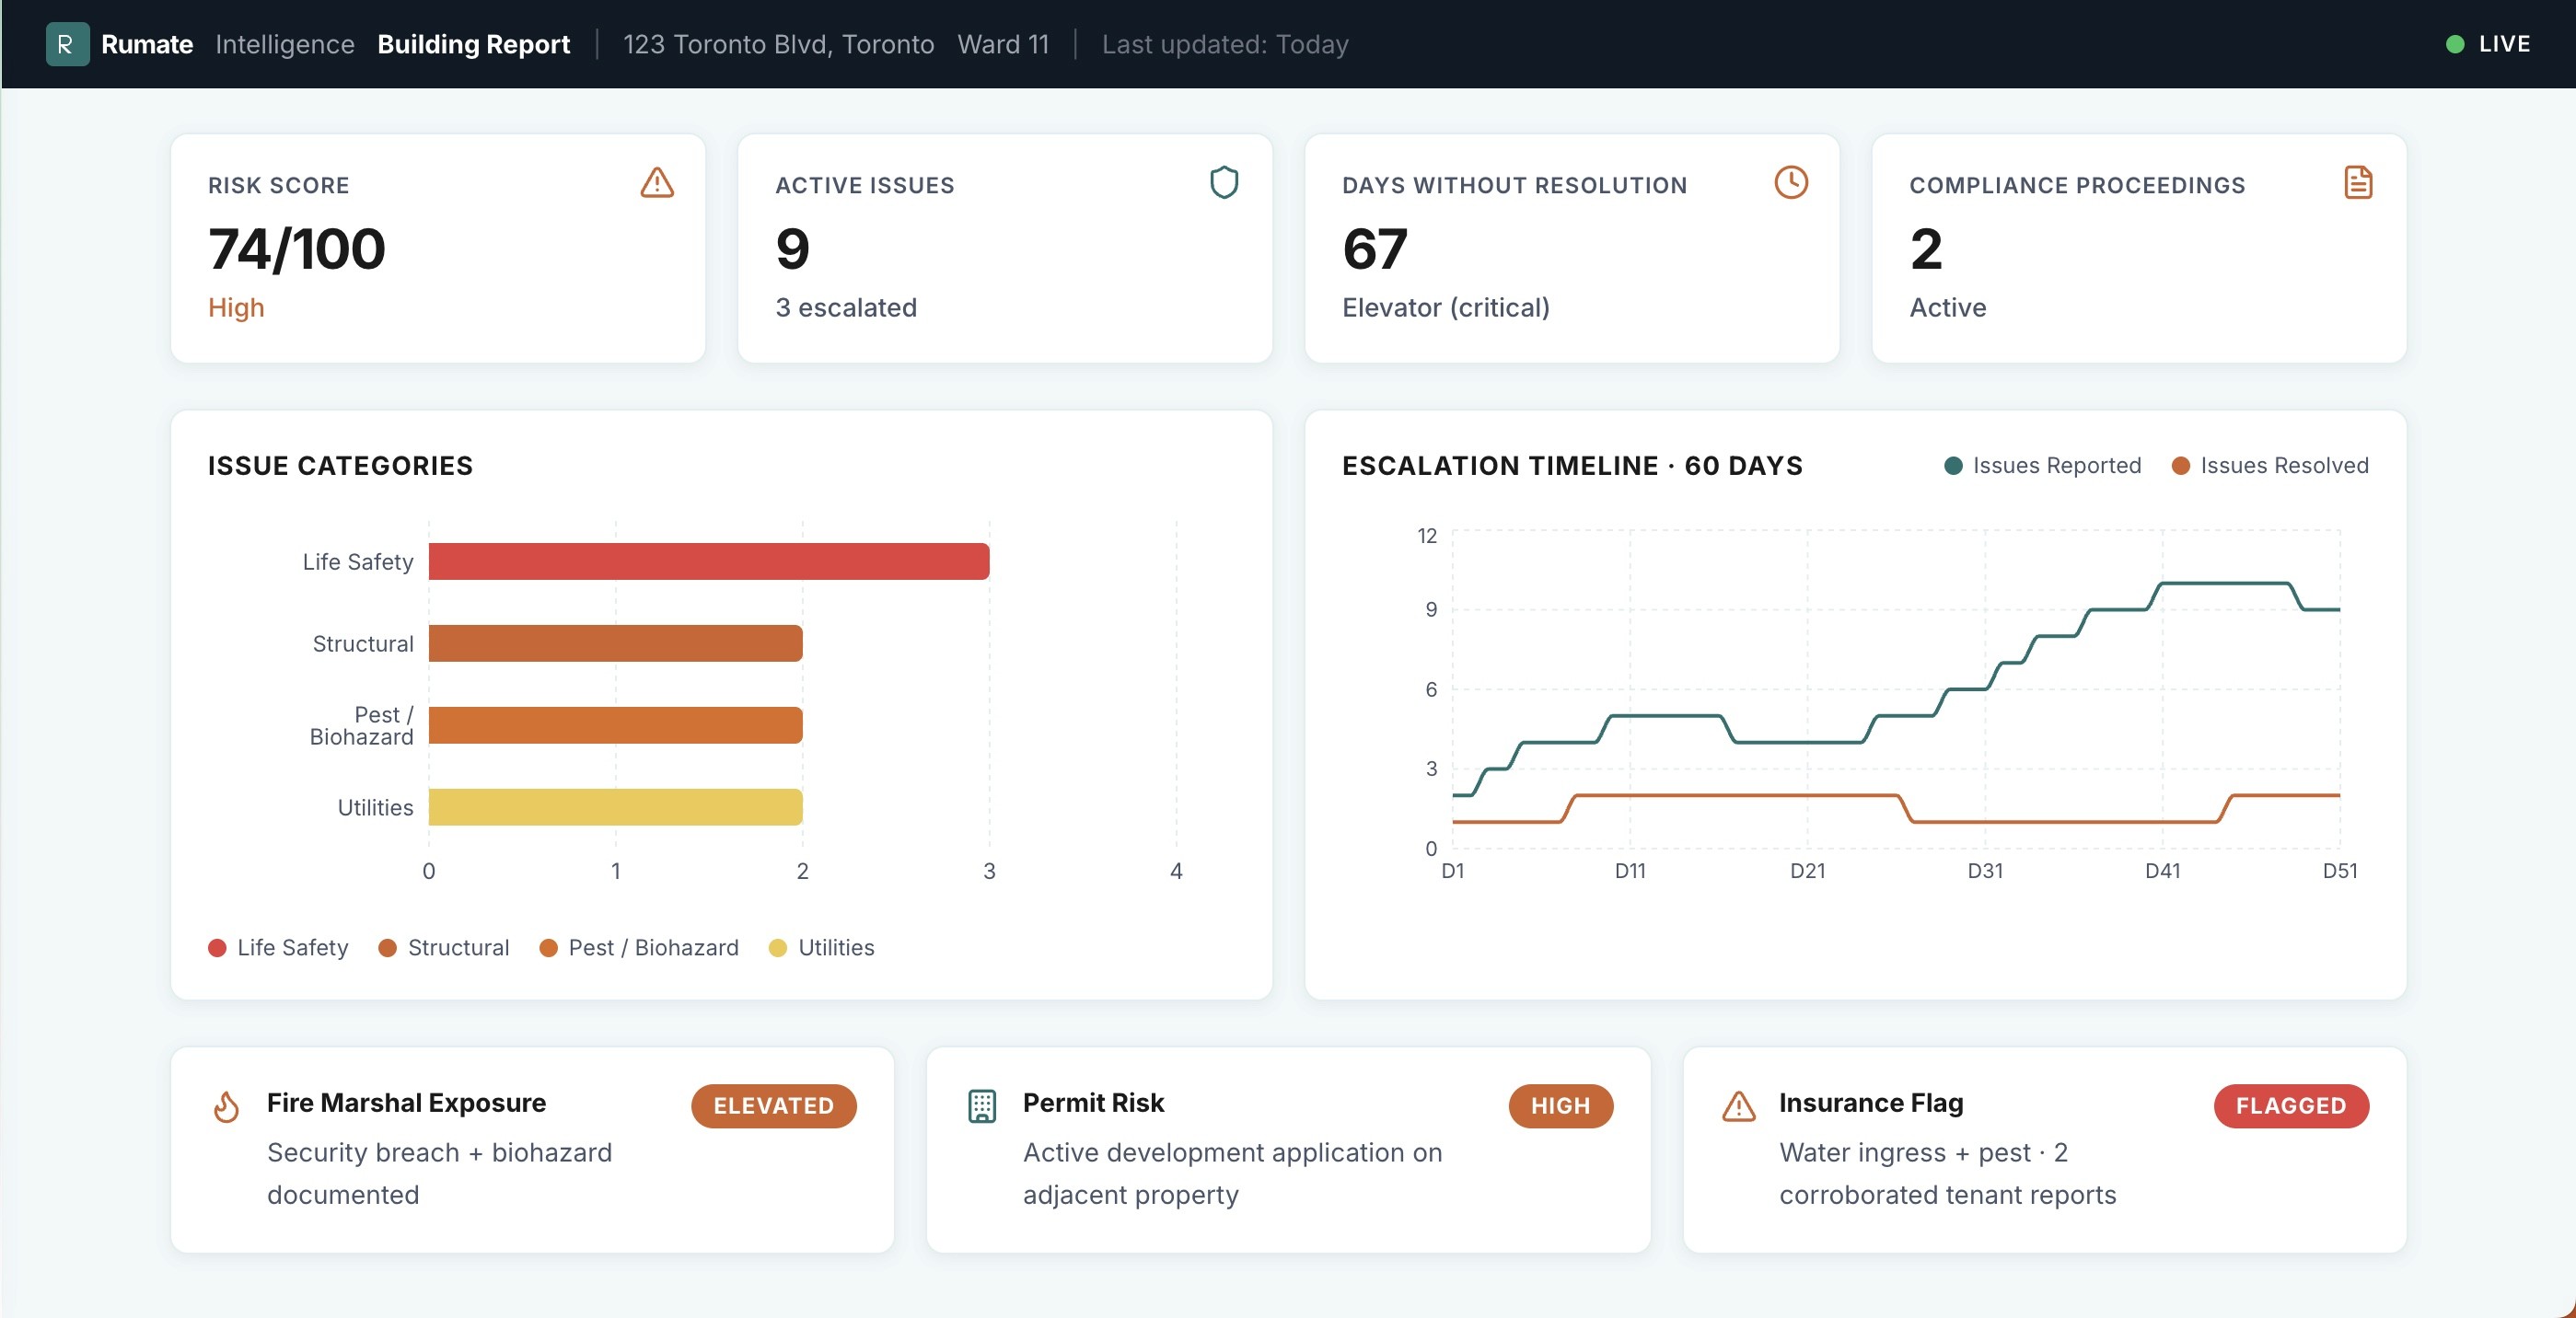This screenshot has height=1318, width=2576.
Task: Toggle Life Safety legend item below chart
Action: point(278,948)
